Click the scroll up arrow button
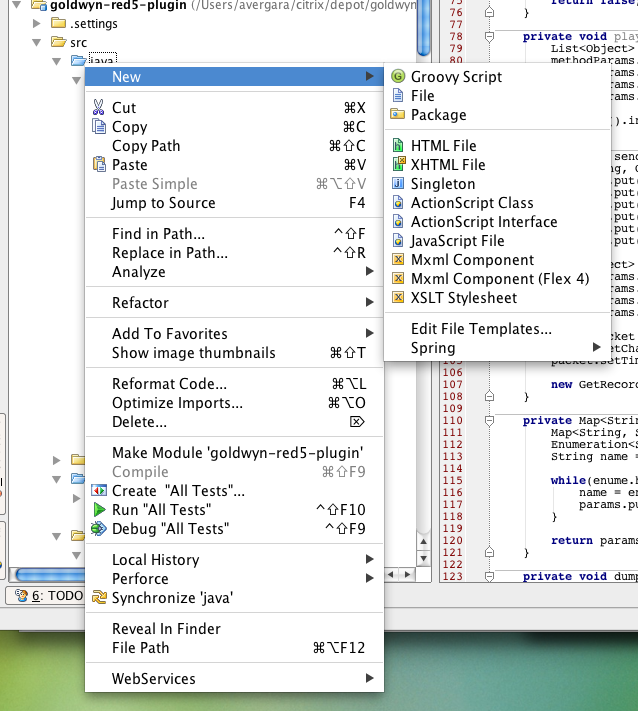 [424, 541]
